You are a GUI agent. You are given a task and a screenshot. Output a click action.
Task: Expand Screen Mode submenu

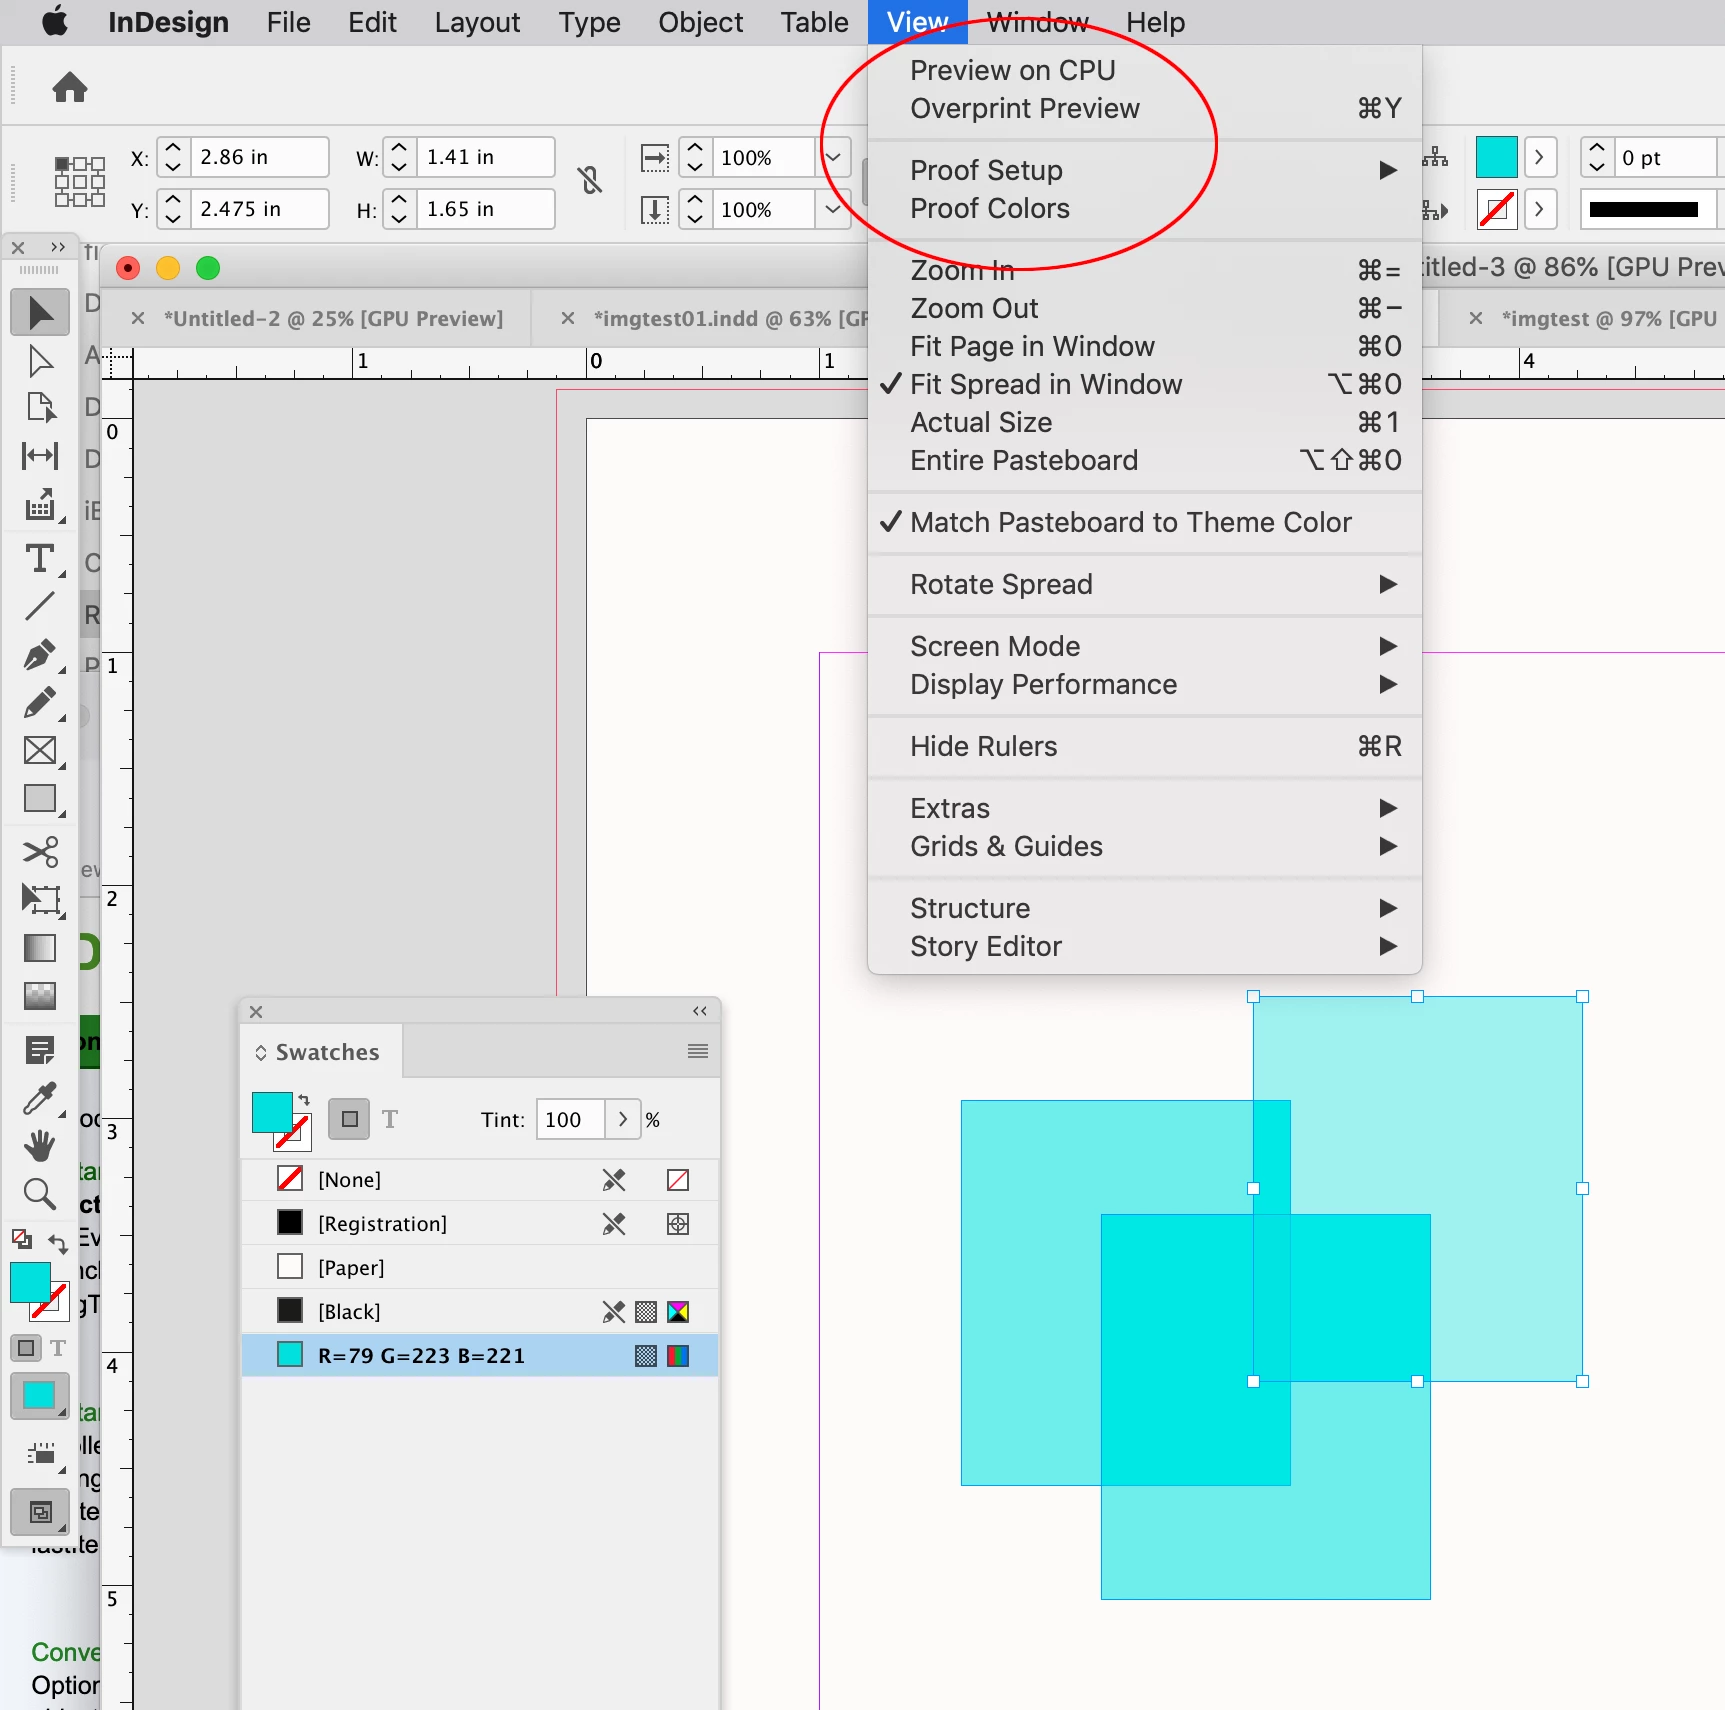(x=1145, y=647)
